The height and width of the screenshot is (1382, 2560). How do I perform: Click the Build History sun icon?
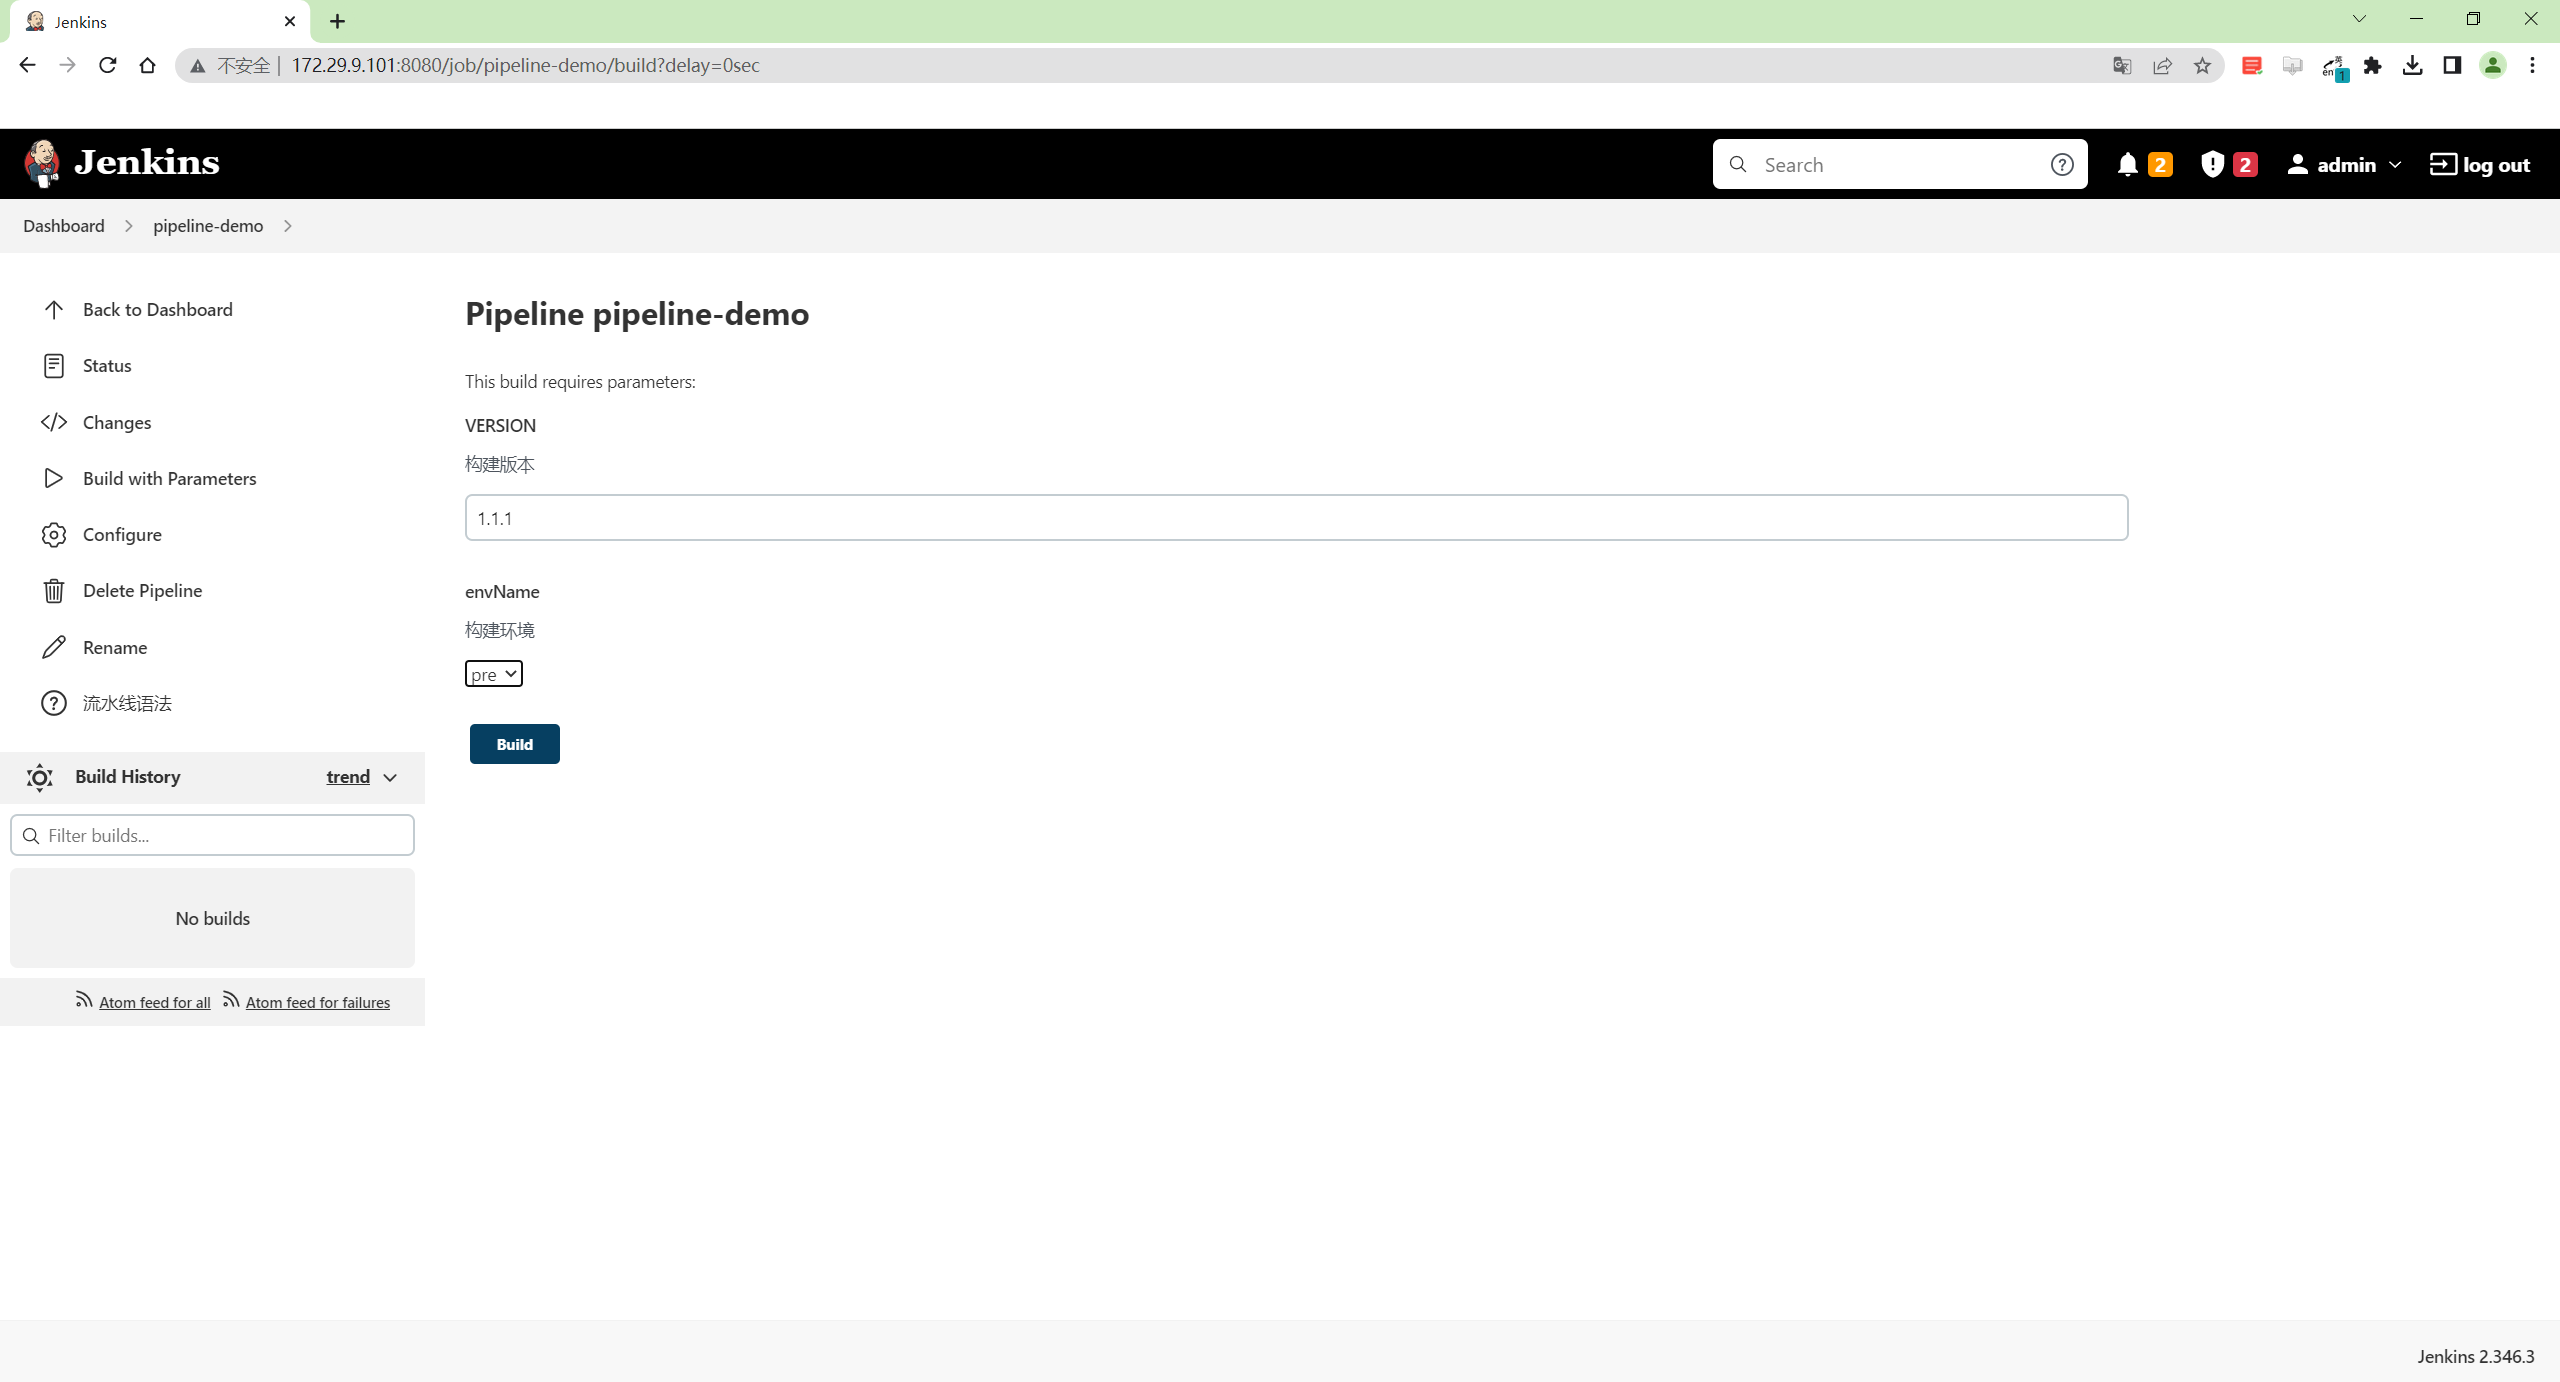(x=40, y=778)
